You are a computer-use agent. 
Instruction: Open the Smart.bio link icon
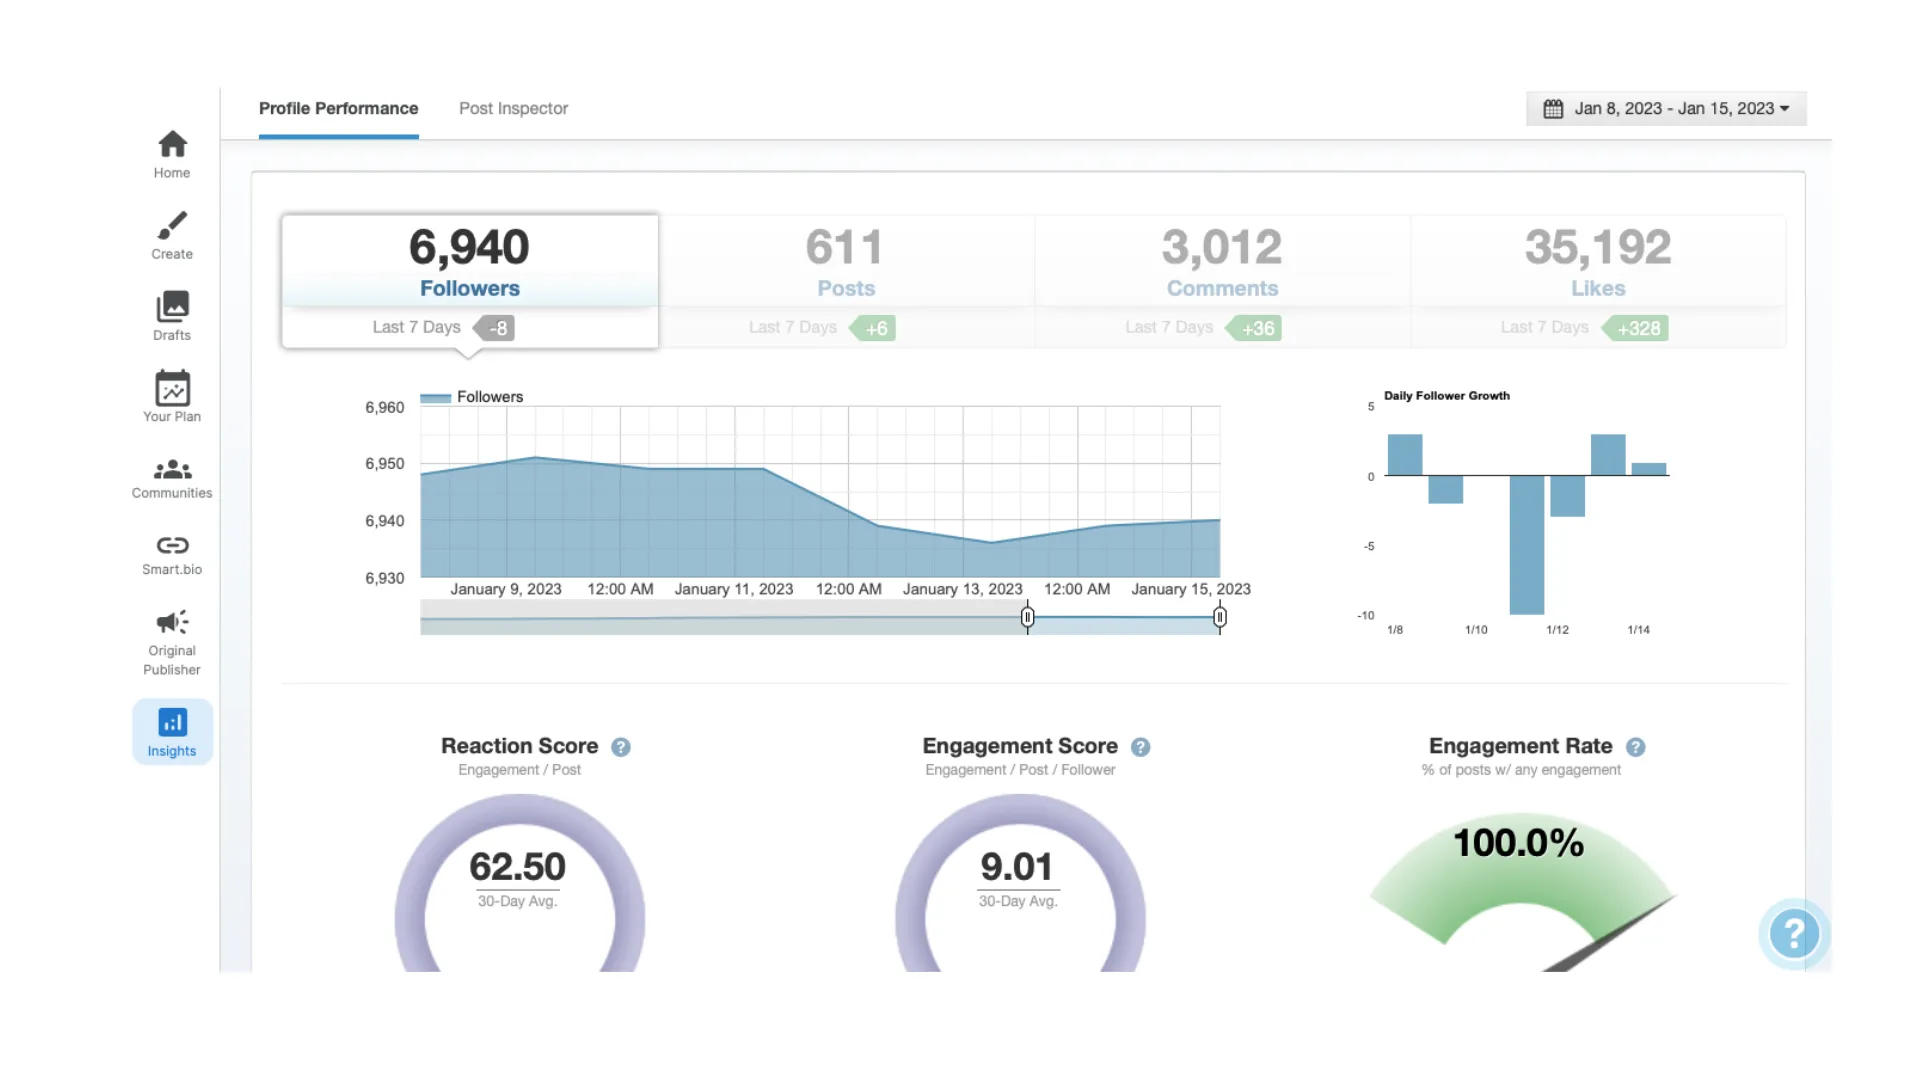coord(172,545)
